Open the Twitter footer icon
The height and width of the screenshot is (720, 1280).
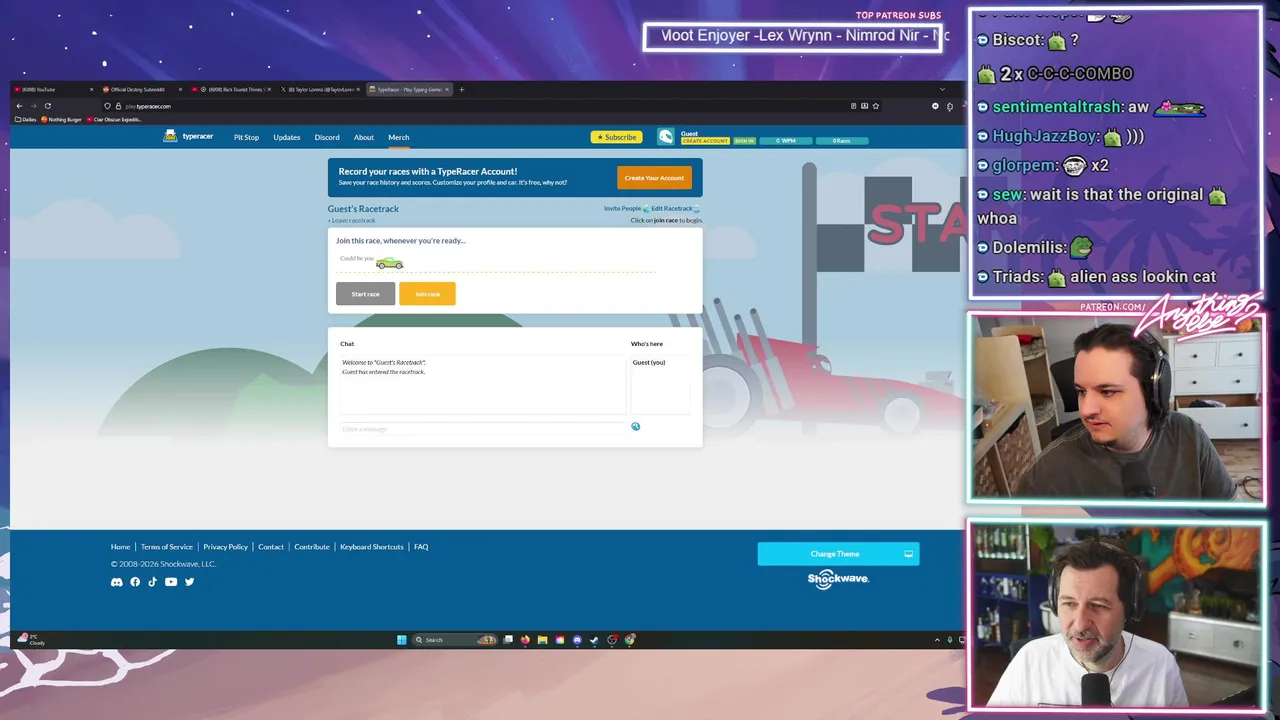[x=189, y=582]
